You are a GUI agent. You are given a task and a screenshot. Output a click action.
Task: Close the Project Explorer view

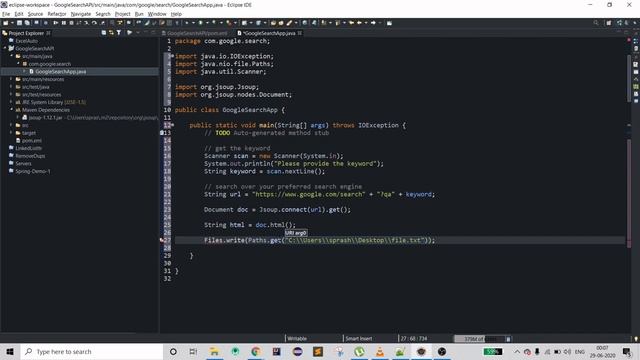click(48, 33)
